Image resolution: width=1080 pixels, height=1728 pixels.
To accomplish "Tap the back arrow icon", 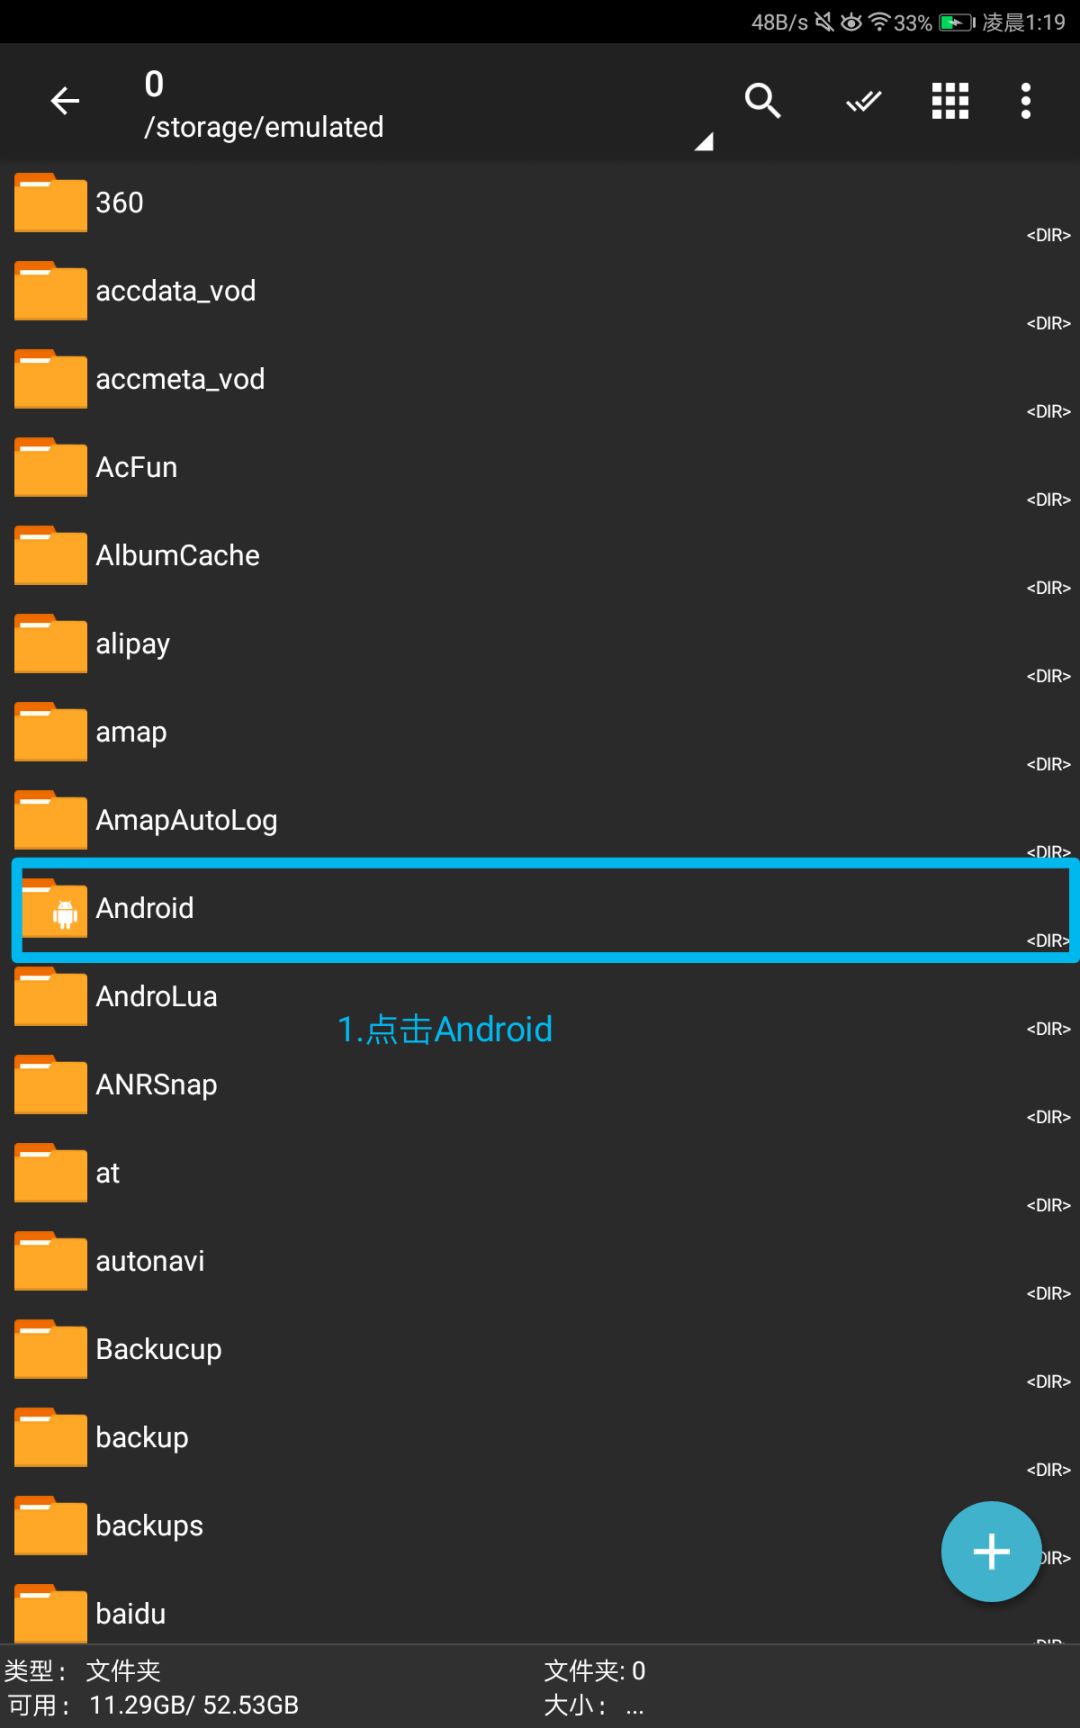I will coord(65,101).
